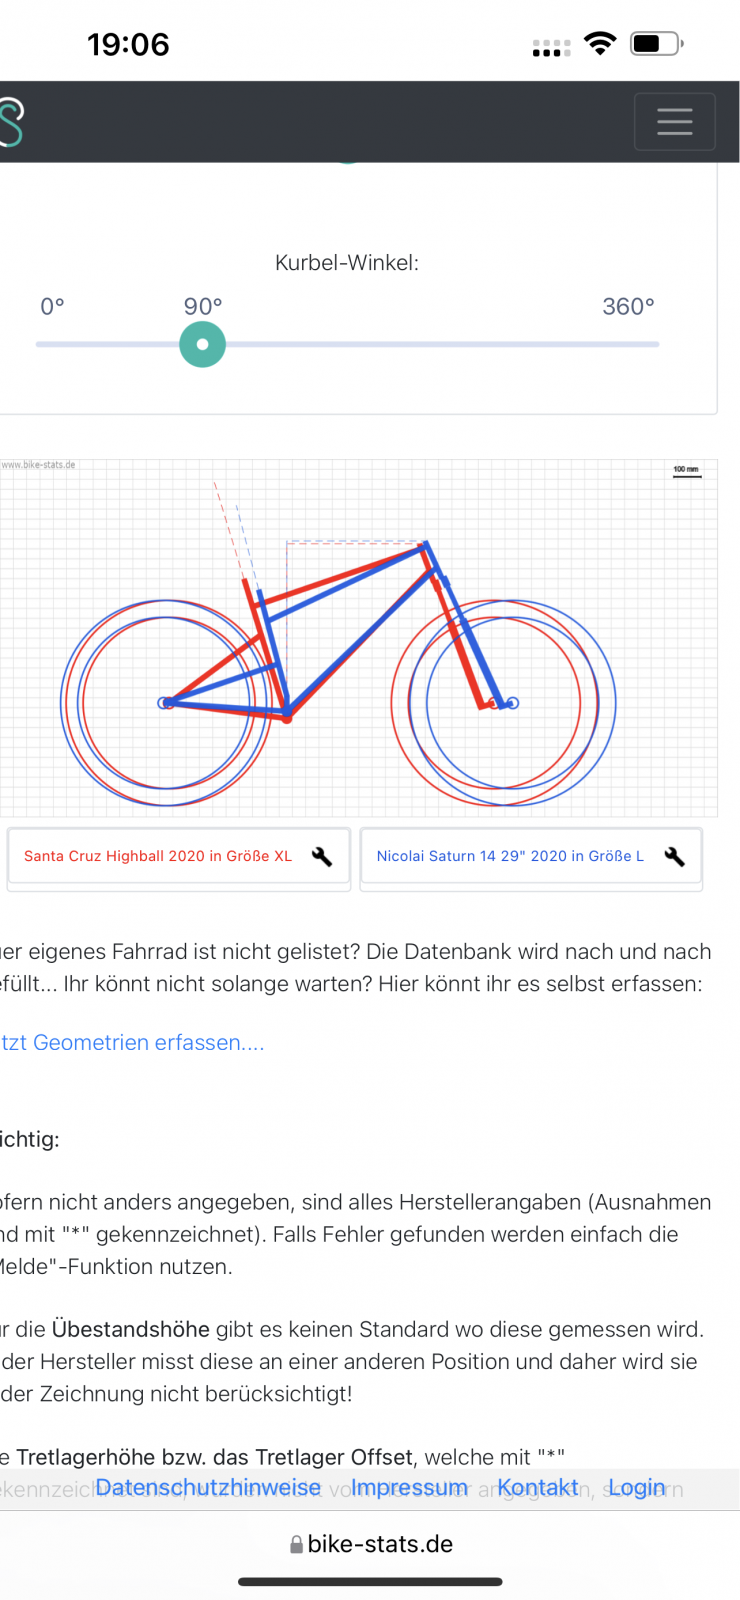Image resolution: width=740 pixels, height=1600 pixels.
Task: Tap the lock icon beside bike-stats.de
Action: click(296, 1545)
